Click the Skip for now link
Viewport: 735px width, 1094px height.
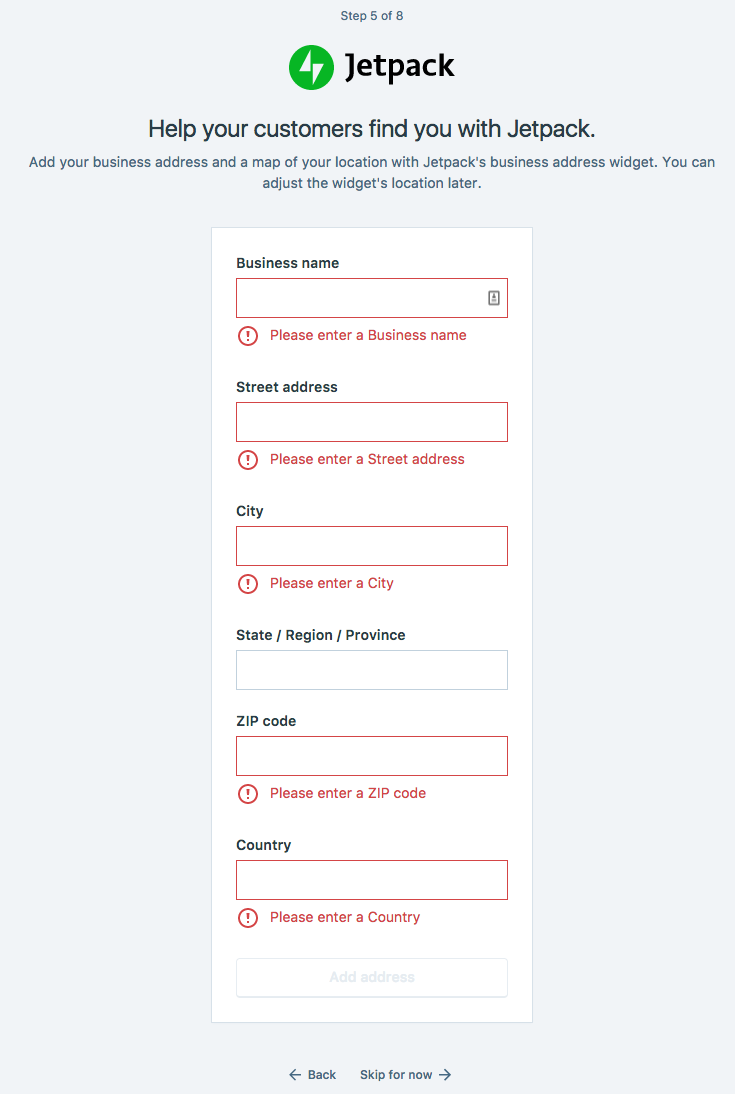pyautogui.click(x=396, y=1075)
